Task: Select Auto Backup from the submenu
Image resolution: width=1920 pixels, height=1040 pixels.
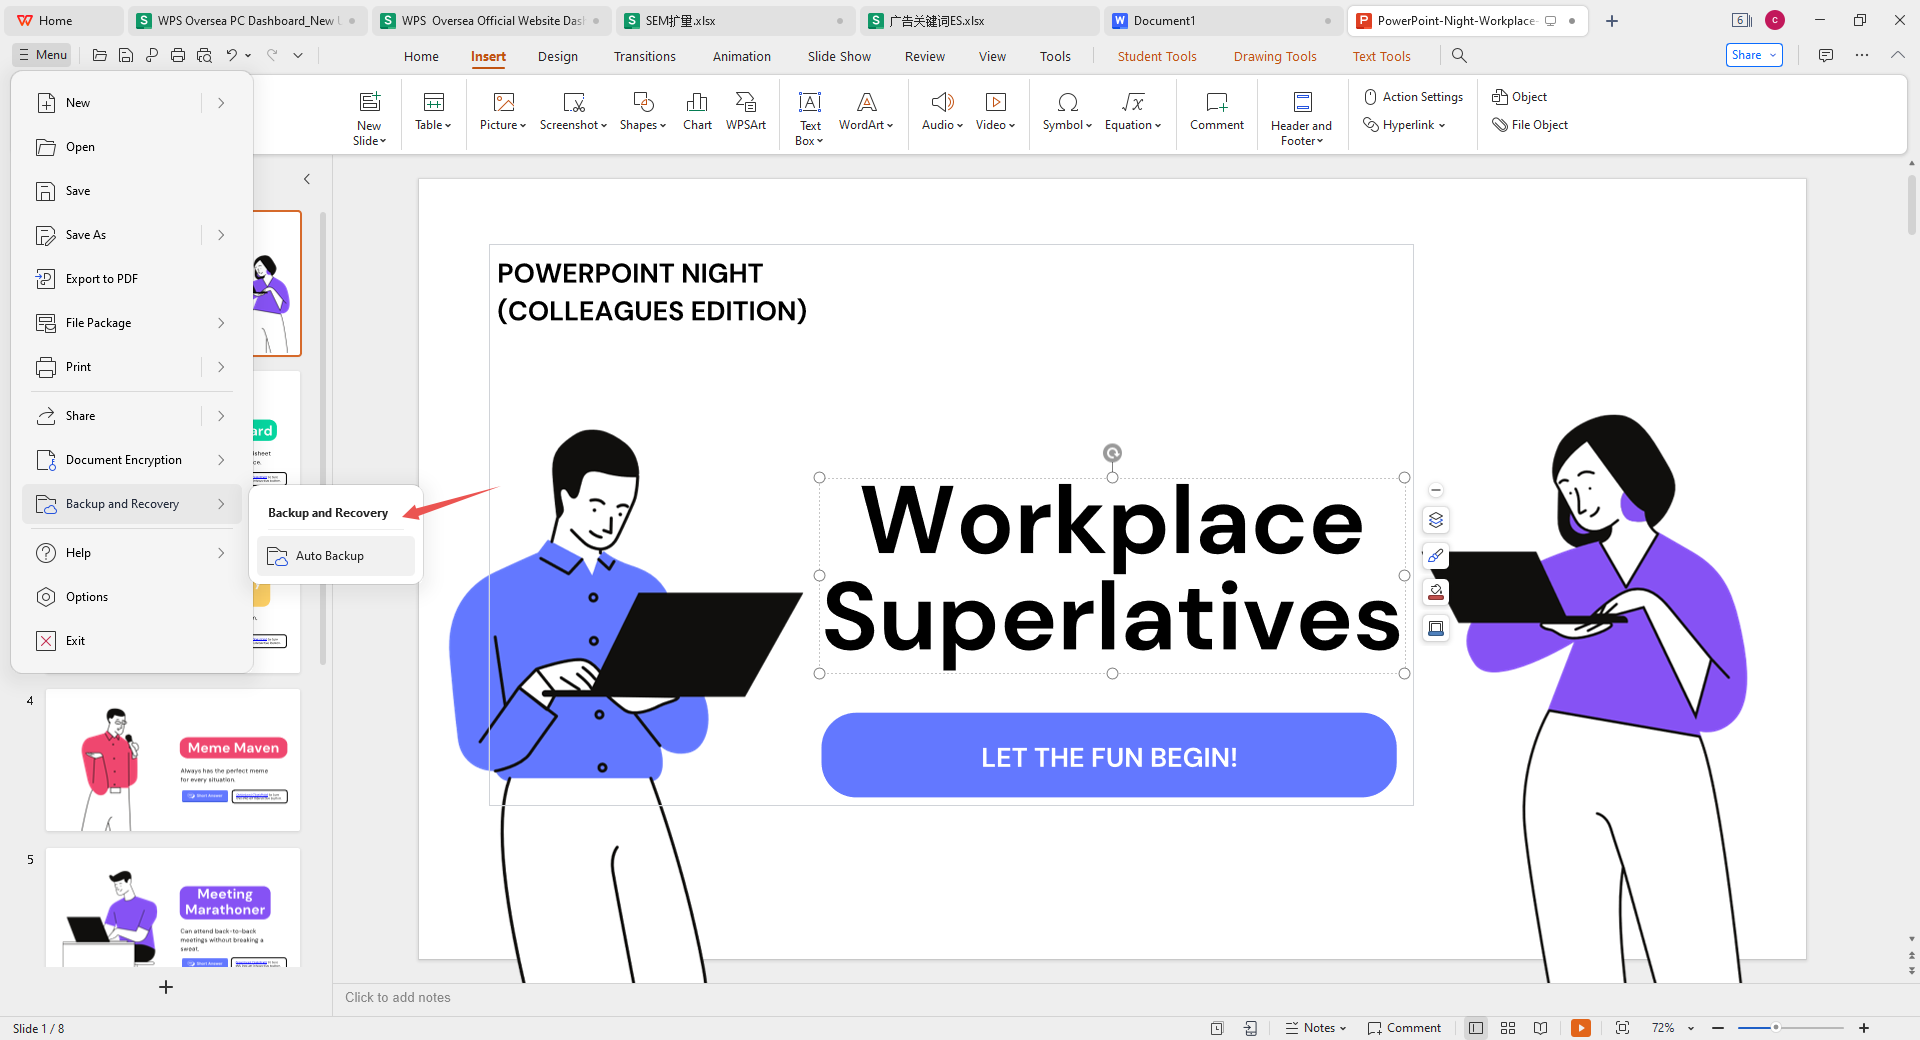Action: click(x=330, y=556)
